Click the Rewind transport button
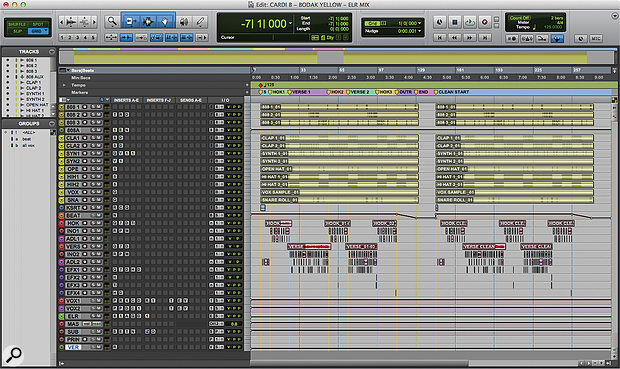620x369 pixels. click(x=455, y=38)
